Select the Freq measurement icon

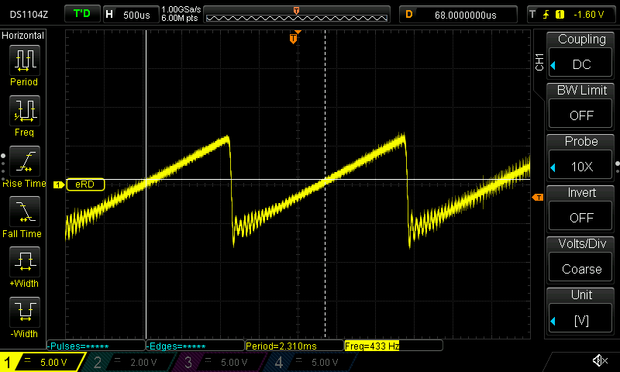pyautogui.click(x=24, y=111)
